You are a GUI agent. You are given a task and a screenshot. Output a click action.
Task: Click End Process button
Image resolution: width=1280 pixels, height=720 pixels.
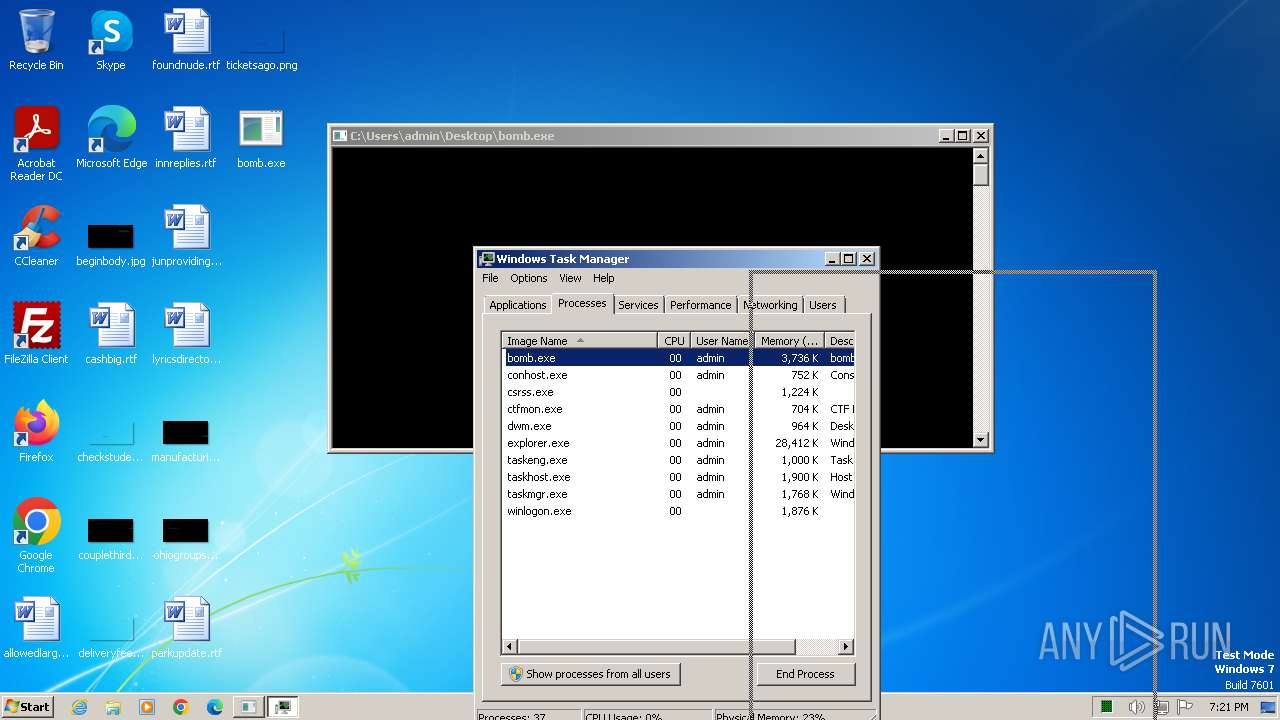[805, 674]
